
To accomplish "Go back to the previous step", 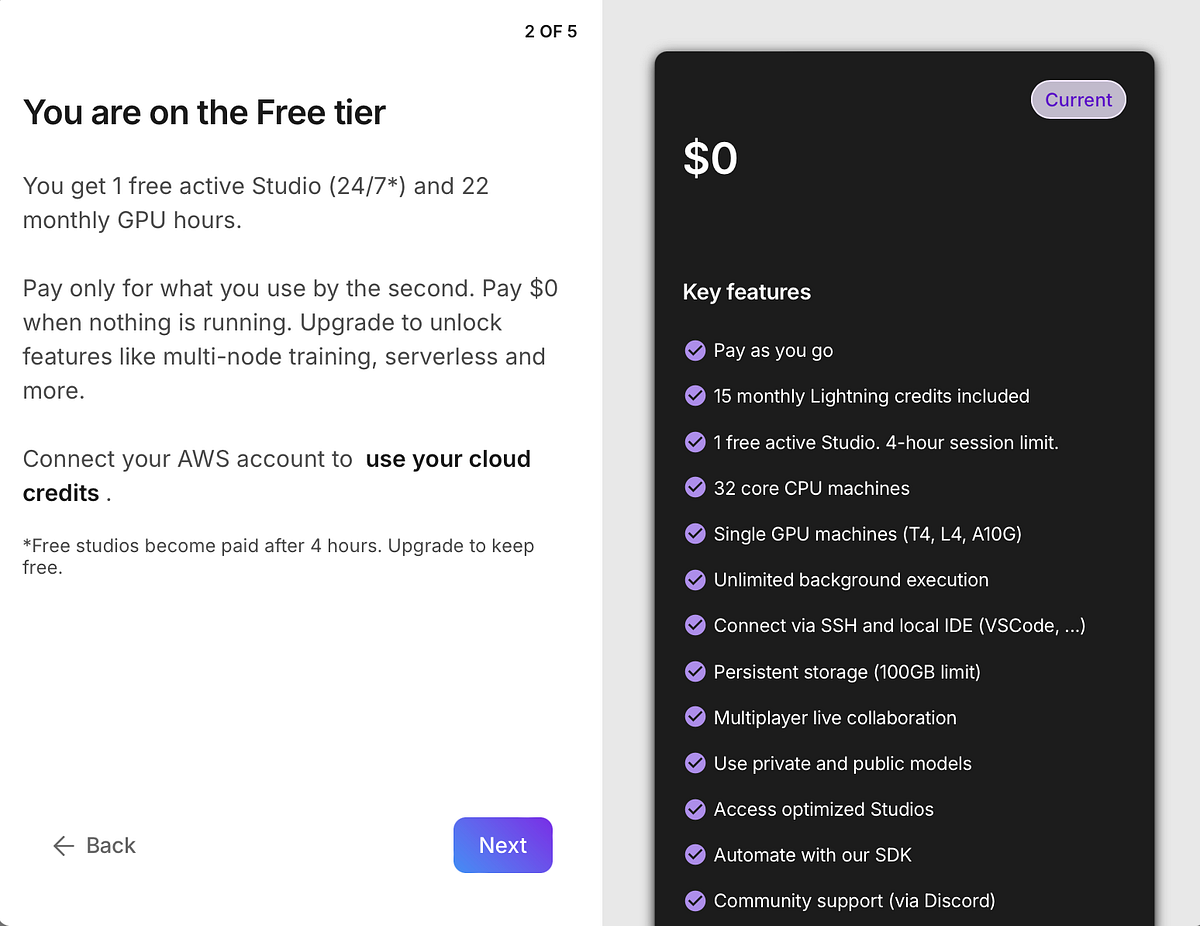I will (x=94, y=846).
